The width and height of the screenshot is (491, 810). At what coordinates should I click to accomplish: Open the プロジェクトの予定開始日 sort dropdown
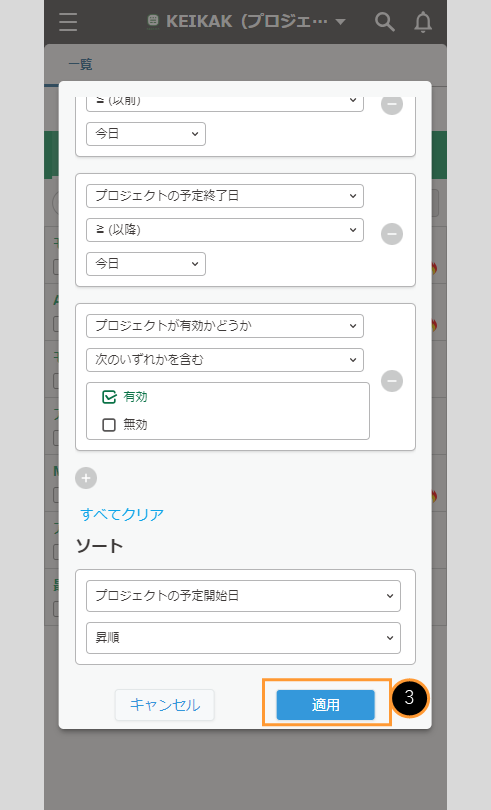tap(243, 596)
